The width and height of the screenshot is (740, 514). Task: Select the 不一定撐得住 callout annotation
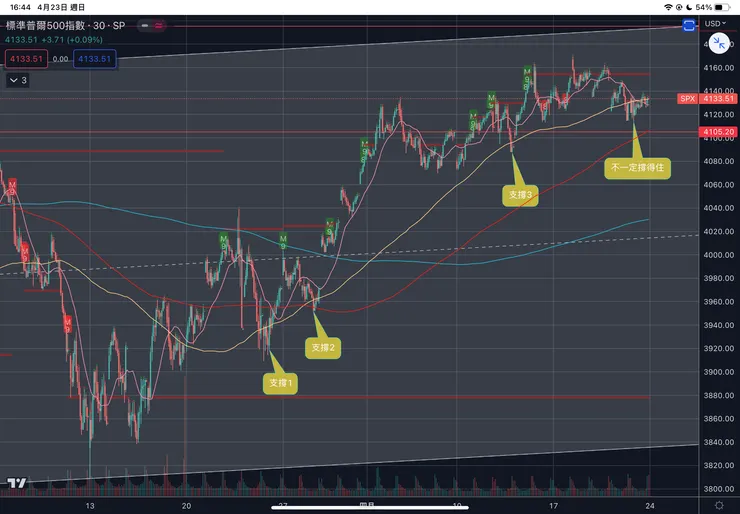point(637,168)
